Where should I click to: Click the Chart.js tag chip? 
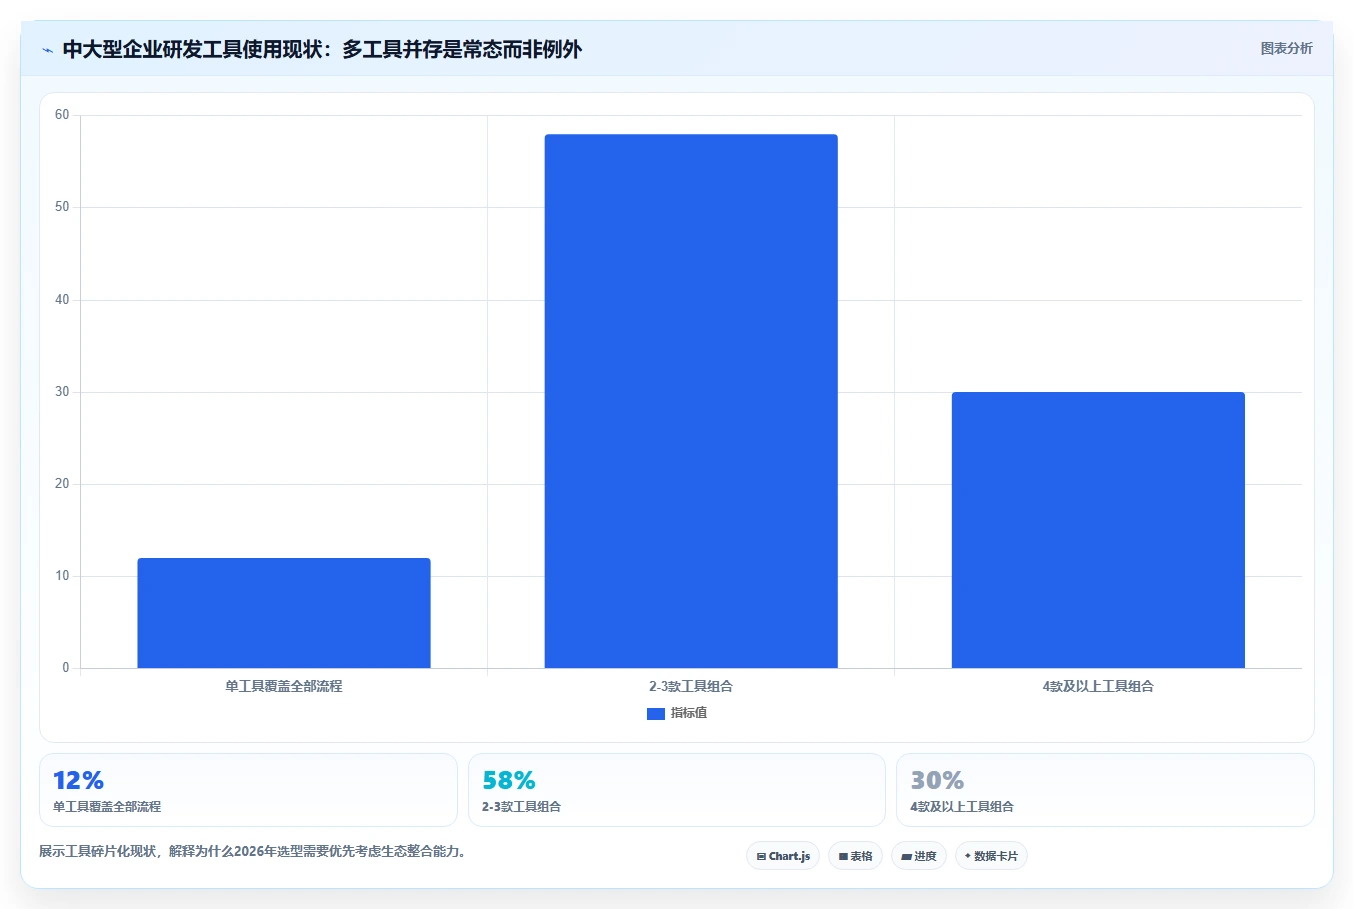click(x=783, y=856)
